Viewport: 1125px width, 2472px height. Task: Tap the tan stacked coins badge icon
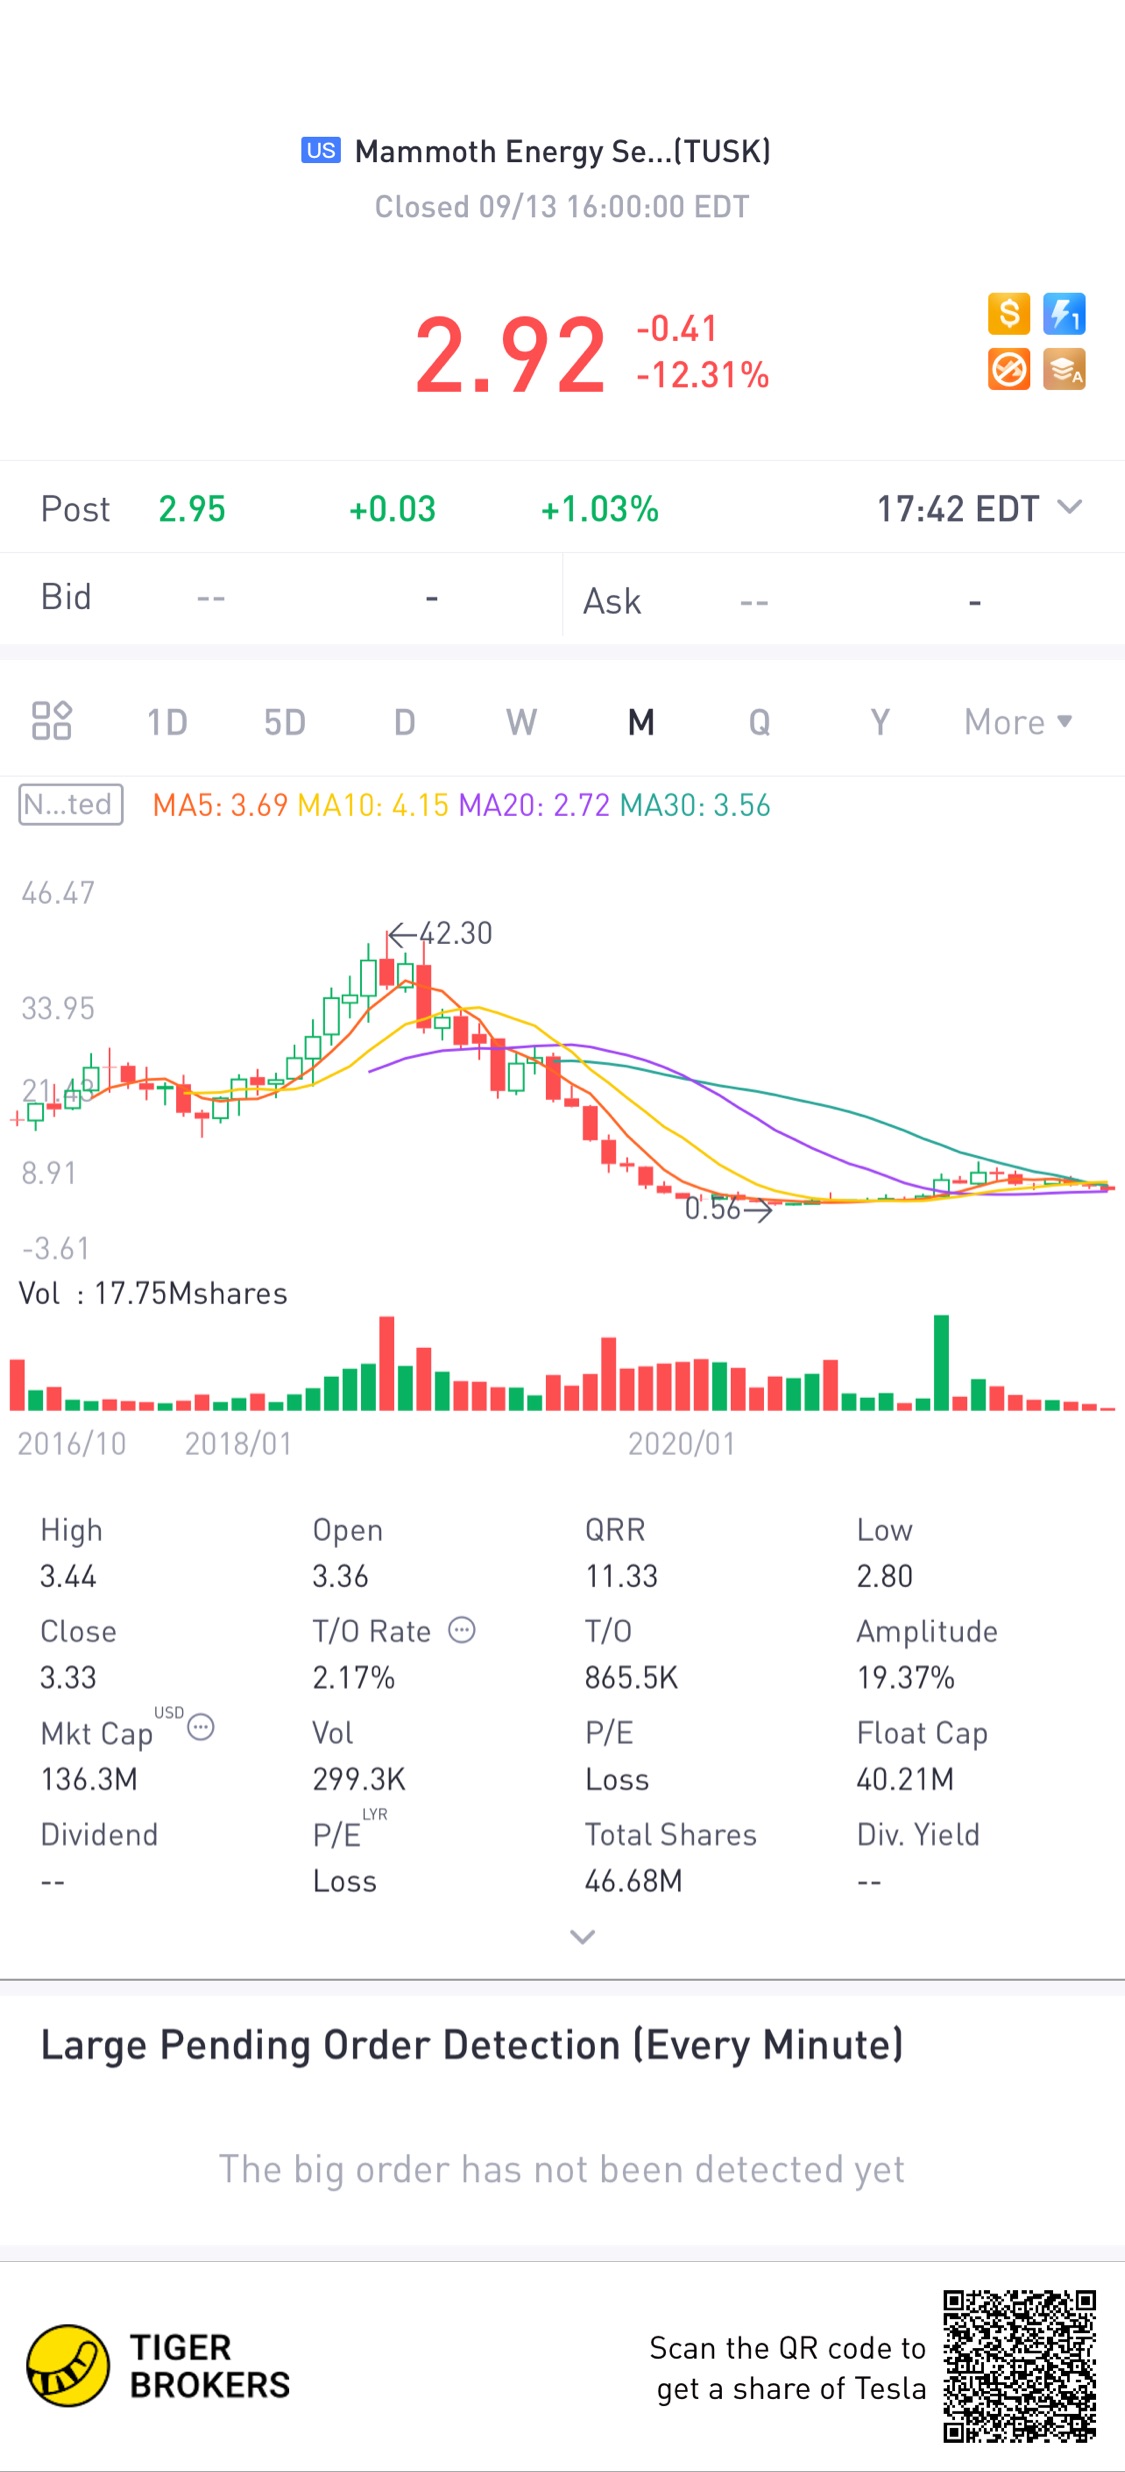click(1064, 369)
